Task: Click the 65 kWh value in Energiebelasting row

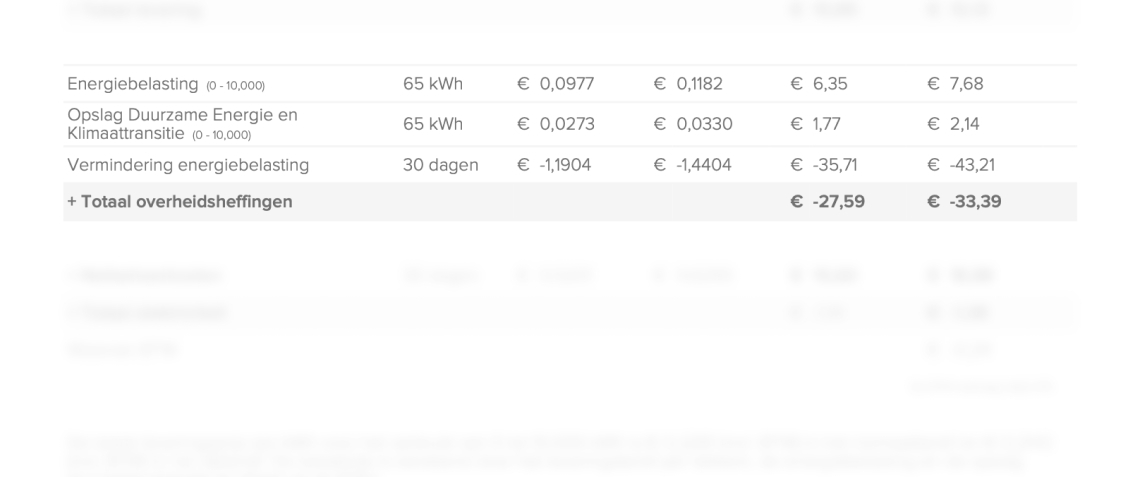Action: tap(432, 84)
